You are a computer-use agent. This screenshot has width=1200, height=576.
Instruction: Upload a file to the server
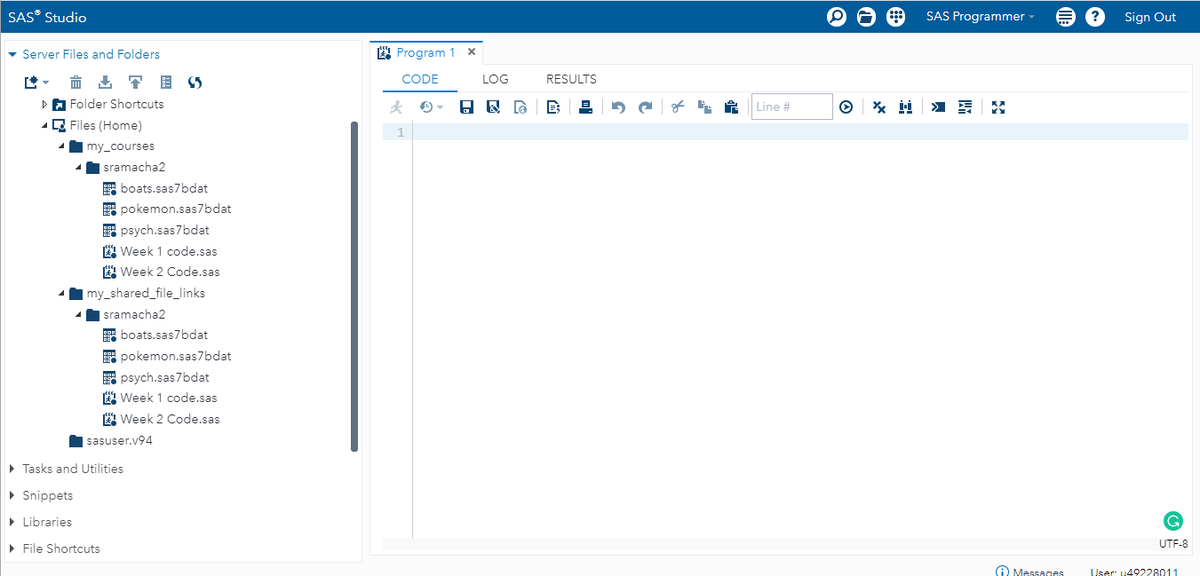click(135, 82)
